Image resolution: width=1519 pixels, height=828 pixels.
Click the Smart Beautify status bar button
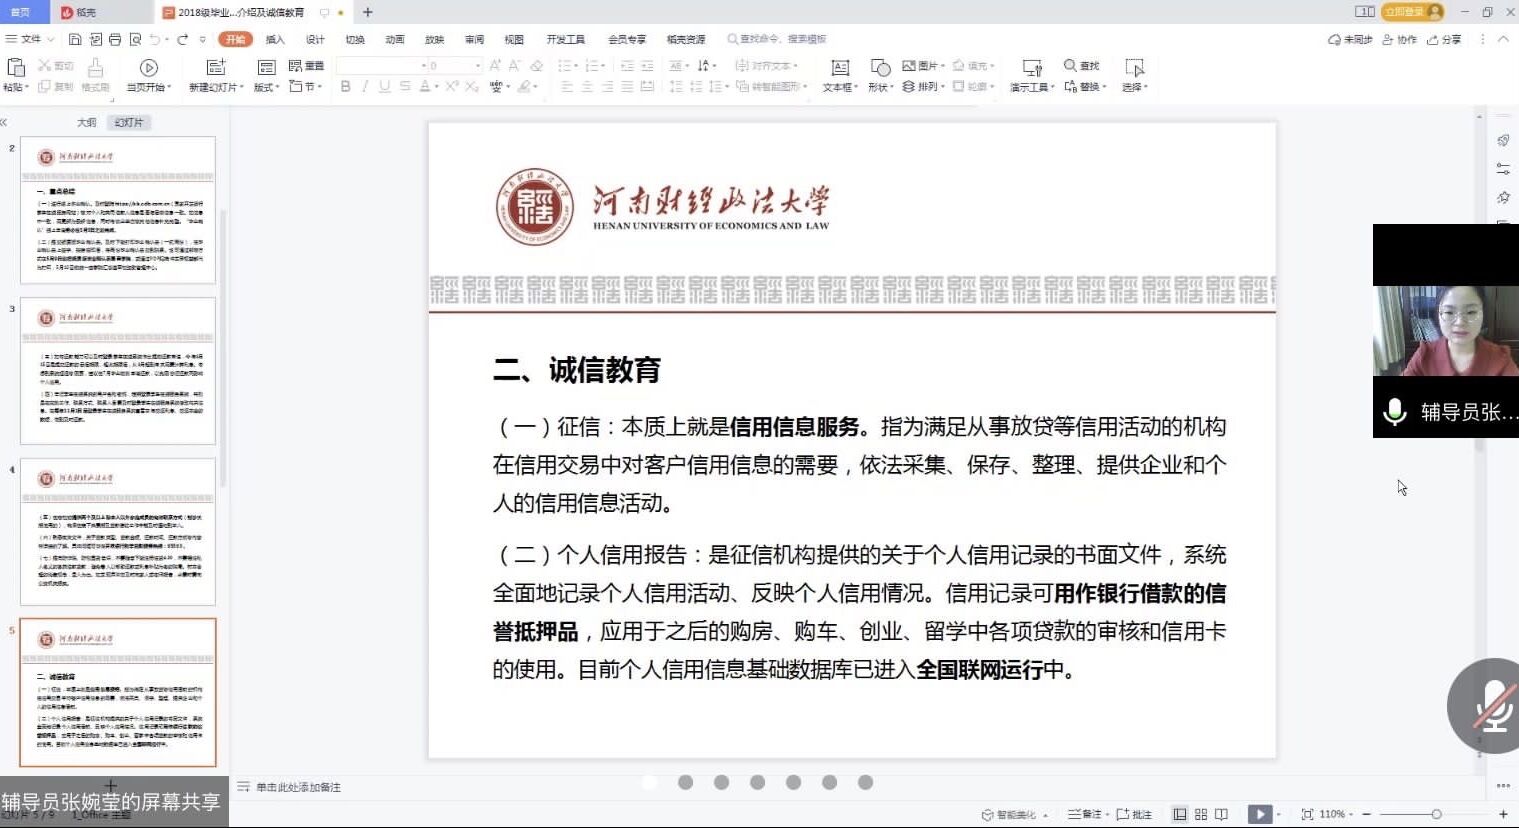pyautogui.click(x=1015, y=814)
